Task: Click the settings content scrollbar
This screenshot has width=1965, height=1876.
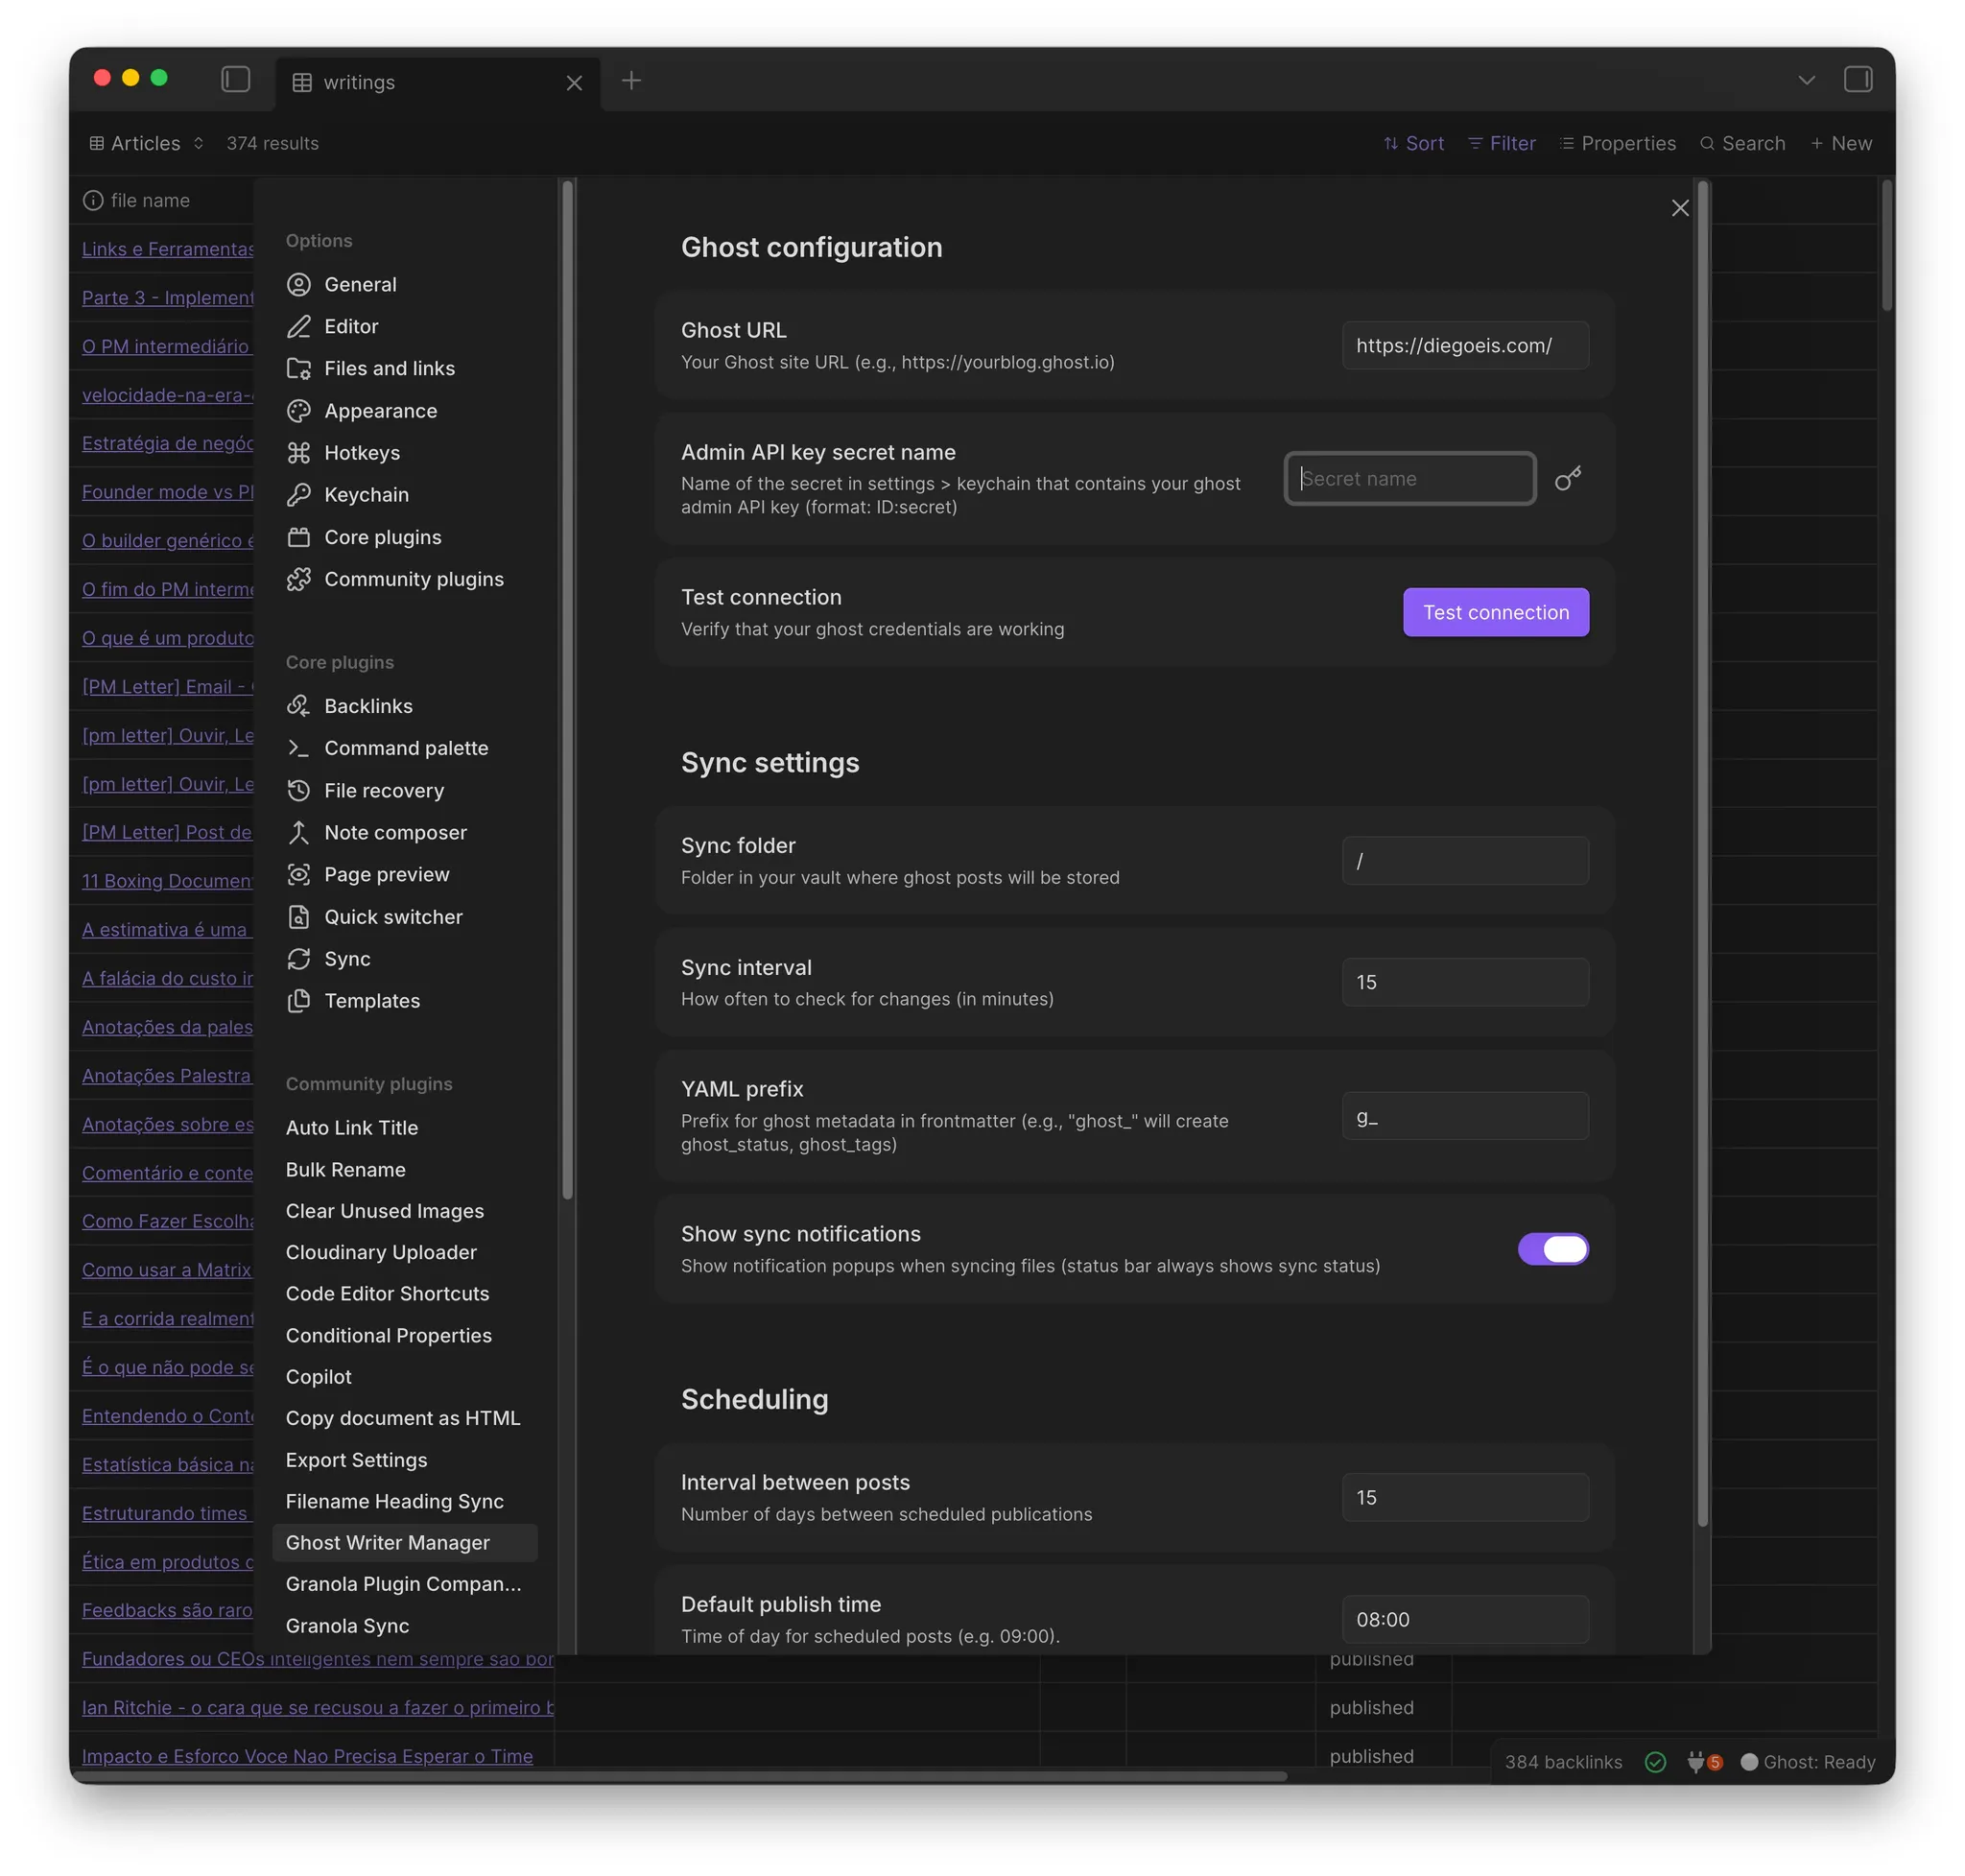Action: 1703,853
